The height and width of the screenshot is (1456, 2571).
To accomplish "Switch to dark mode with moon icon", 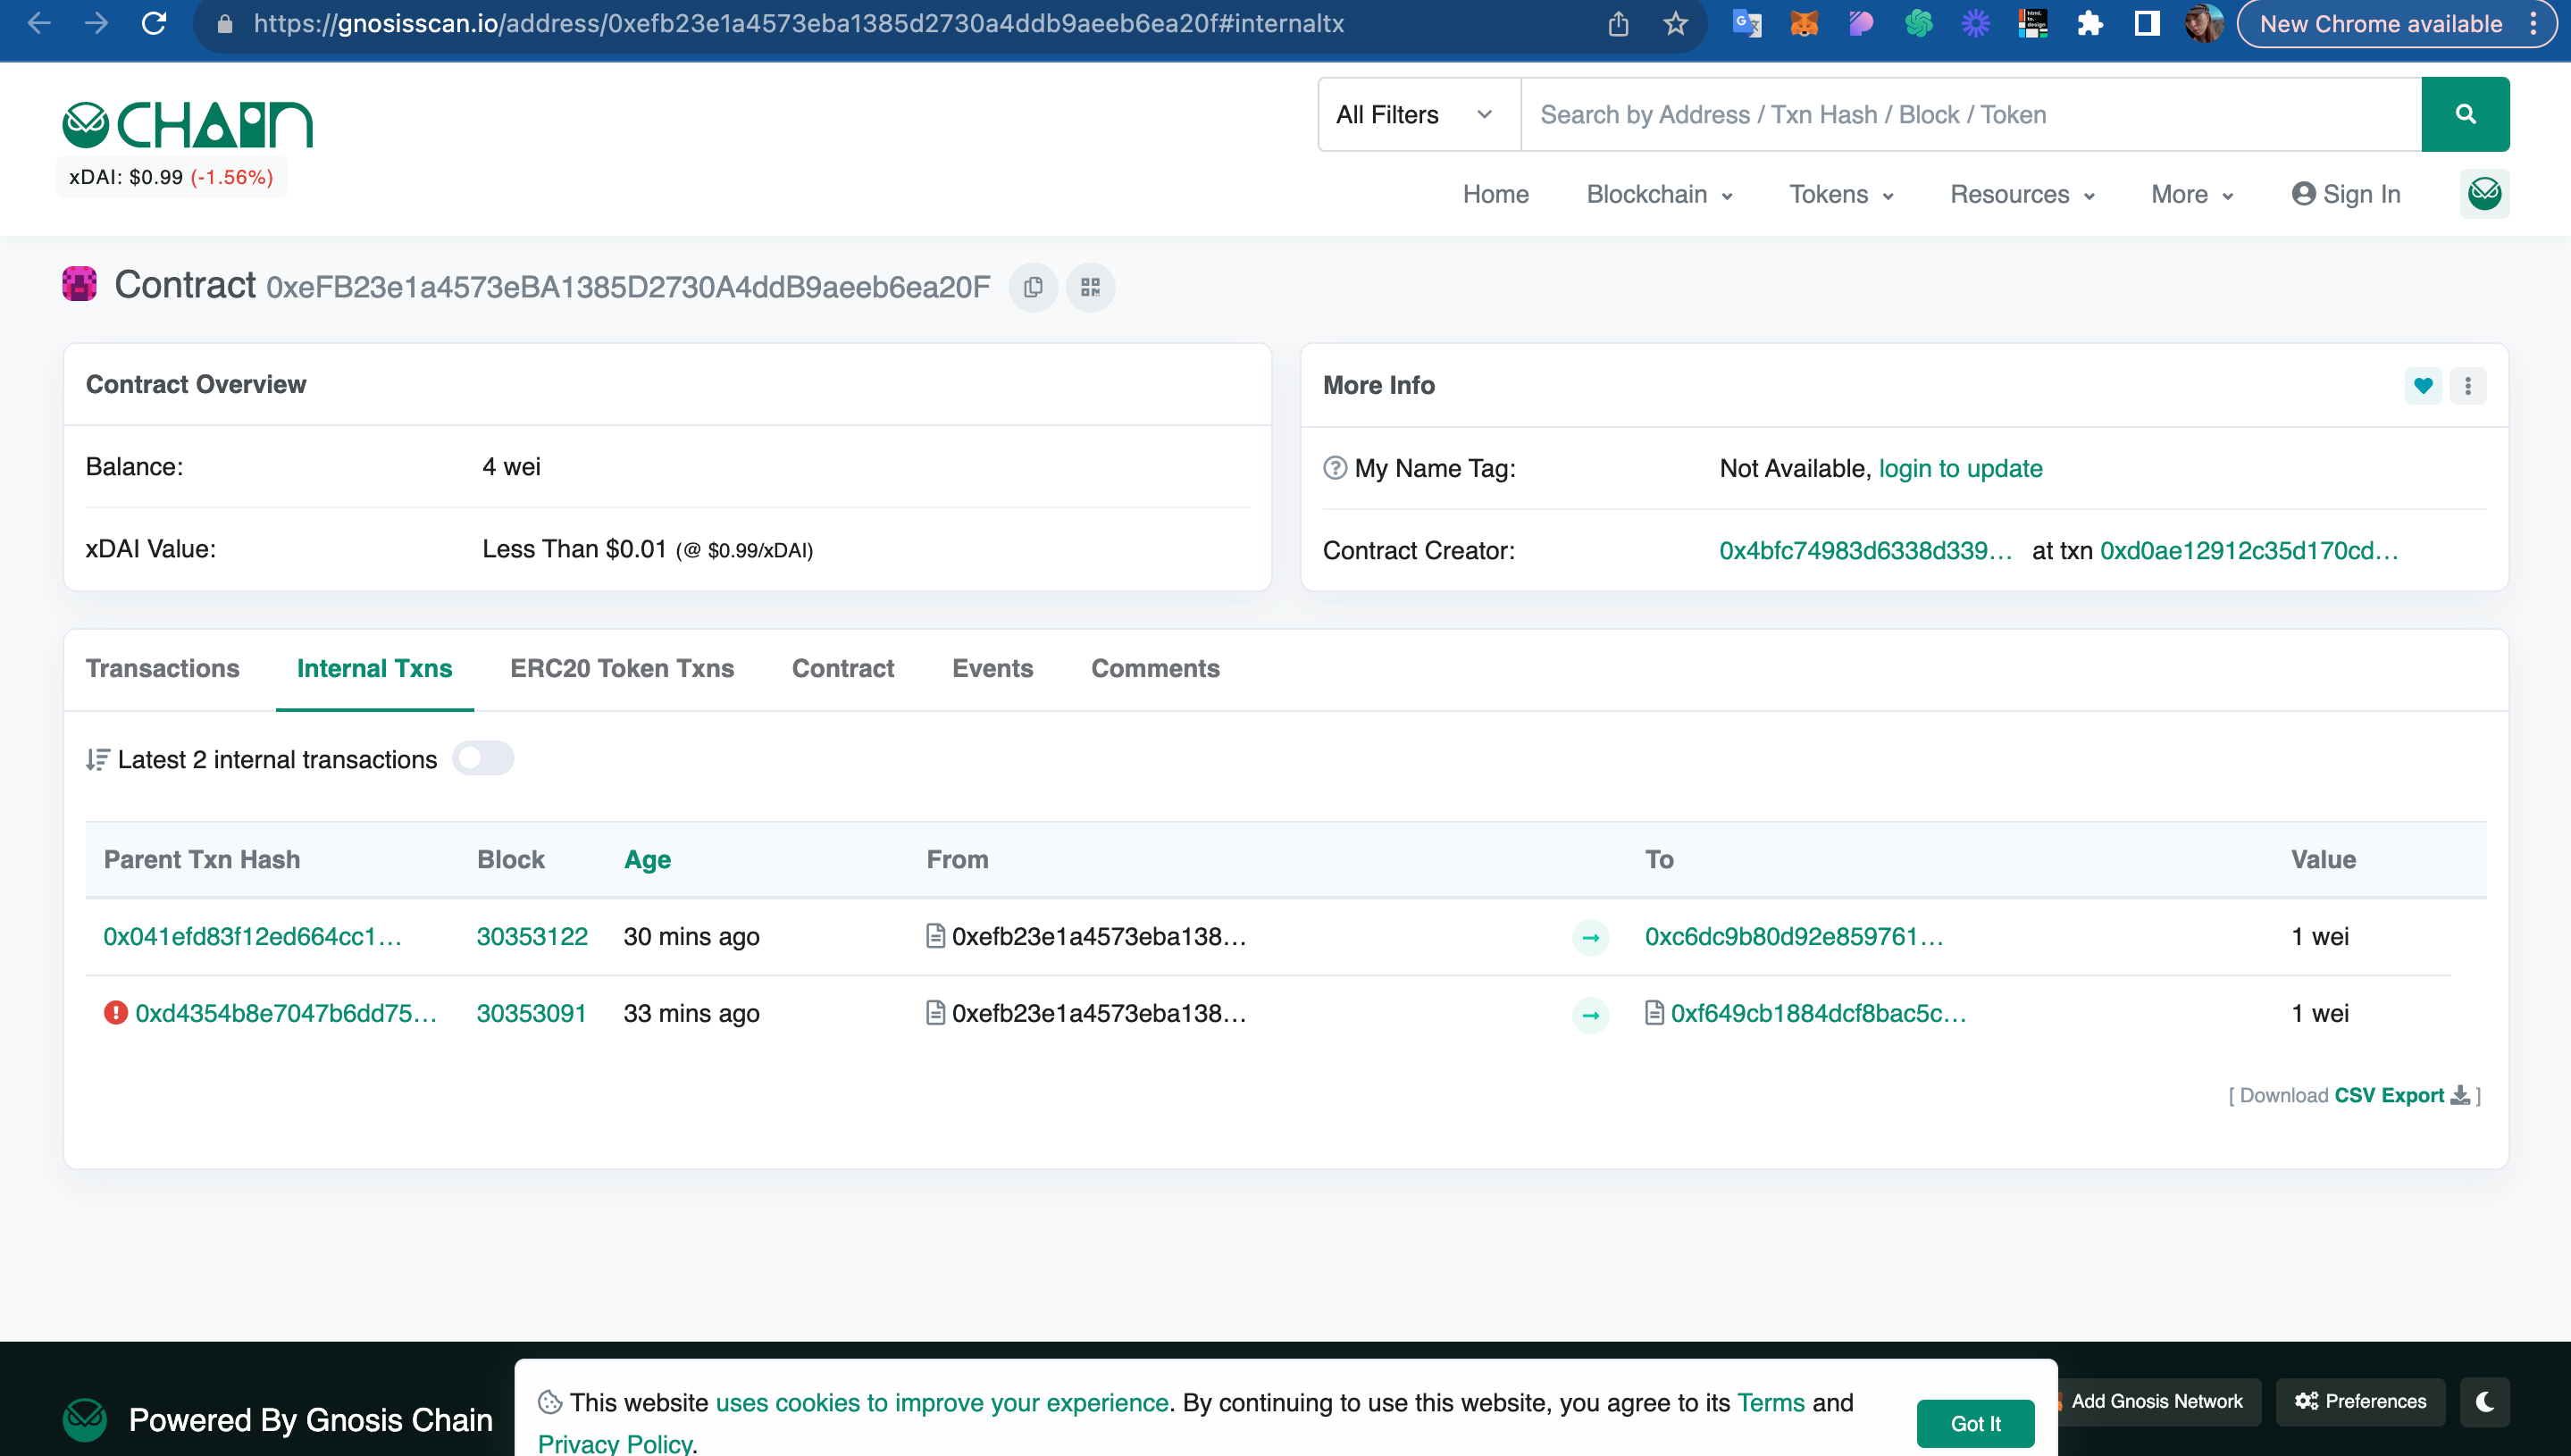I will (x=2485, y=1401).
